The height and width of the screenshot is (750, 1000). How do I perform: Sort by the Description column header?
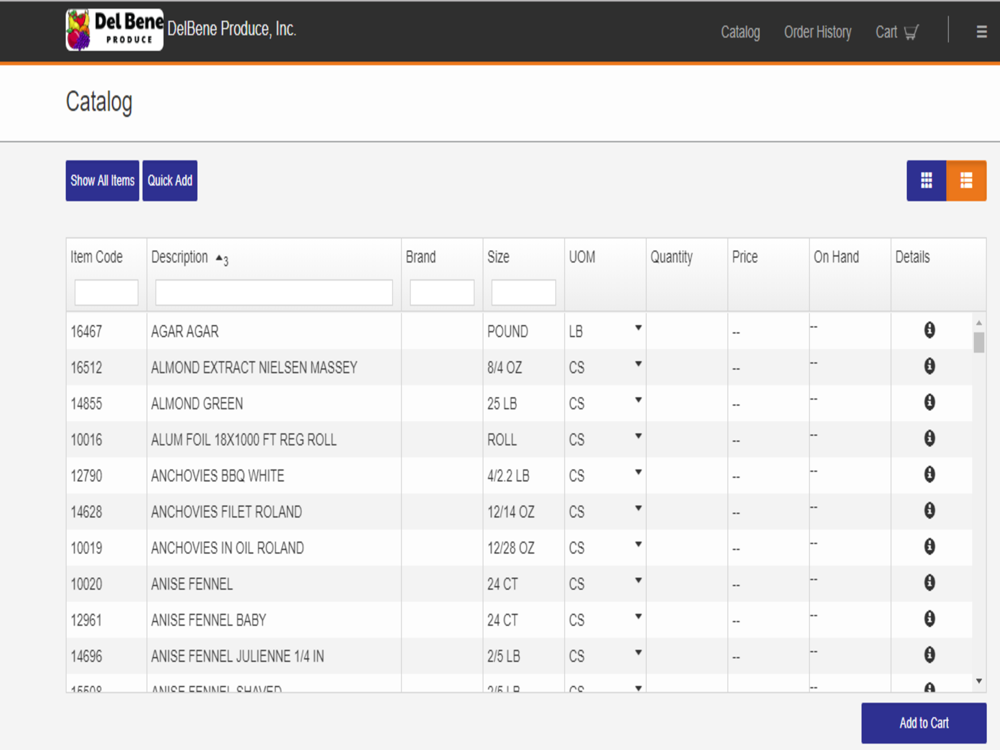pos(179,257)
